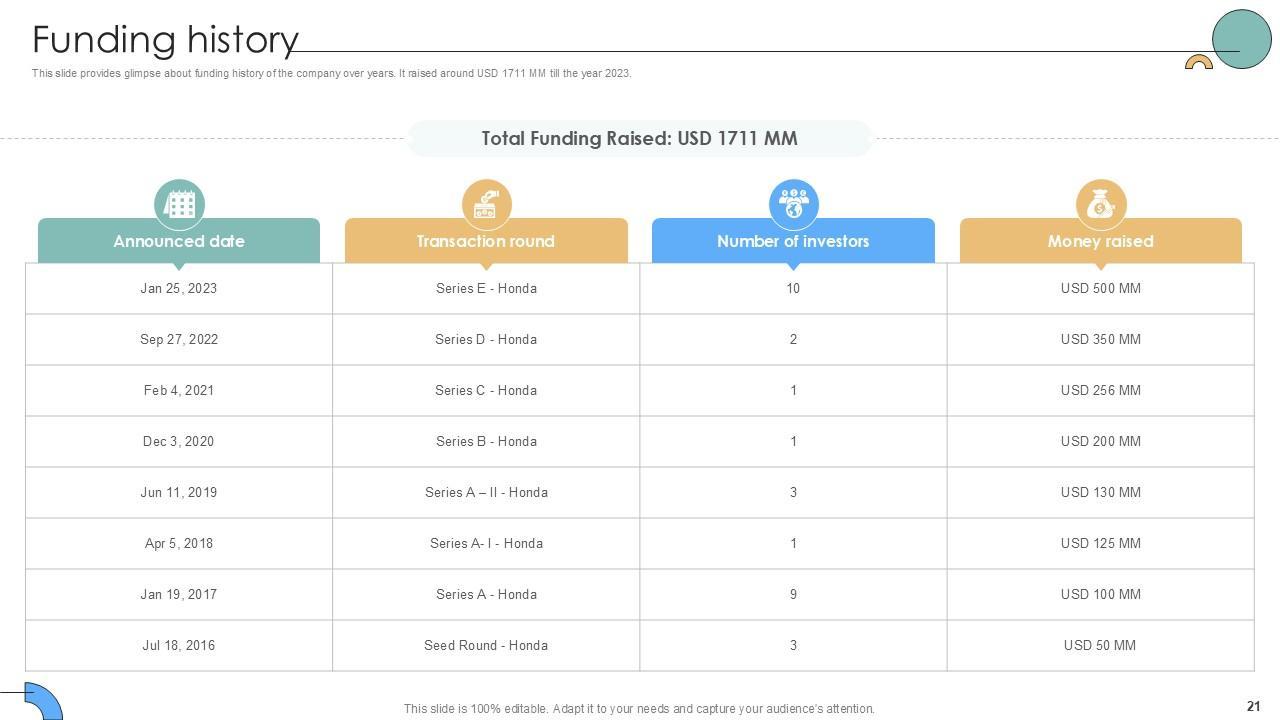Select the Announced date column header
Viewport: 1280px width, 720px height.
coord(179,241)
